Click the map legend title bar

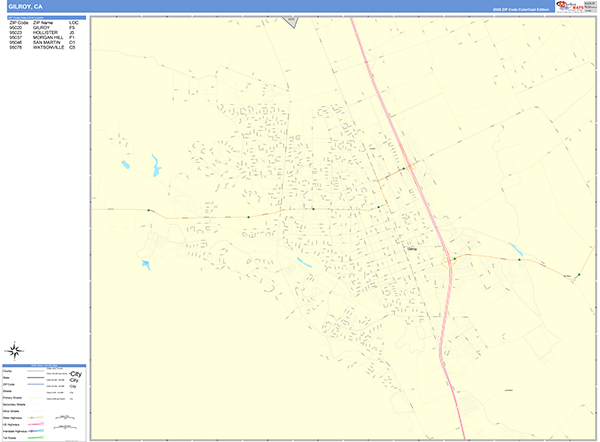pyautogui.click(x=44, y=365)
